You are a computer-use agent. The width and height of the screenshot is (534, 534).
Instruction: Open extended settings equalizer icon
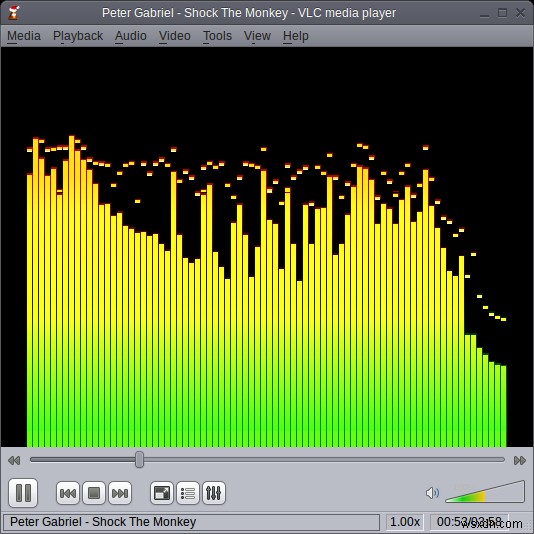point(214,493)
